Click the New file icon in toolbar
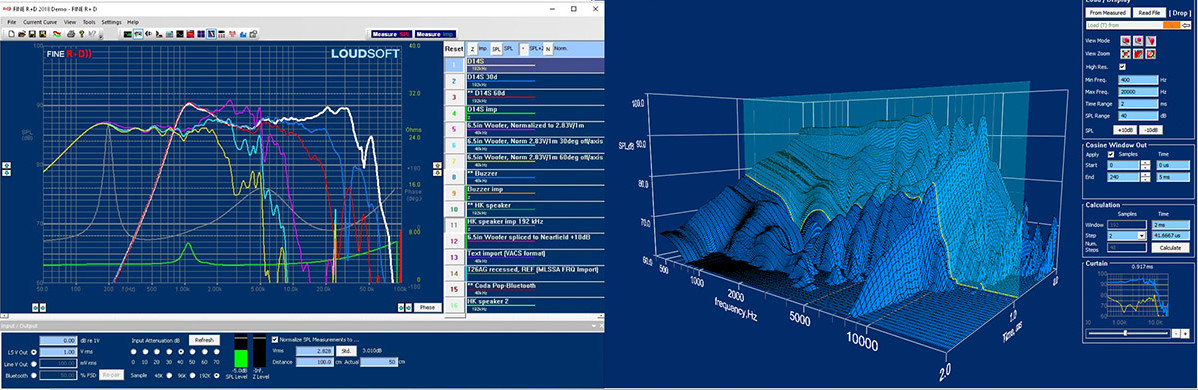 (x=11, y=34)
